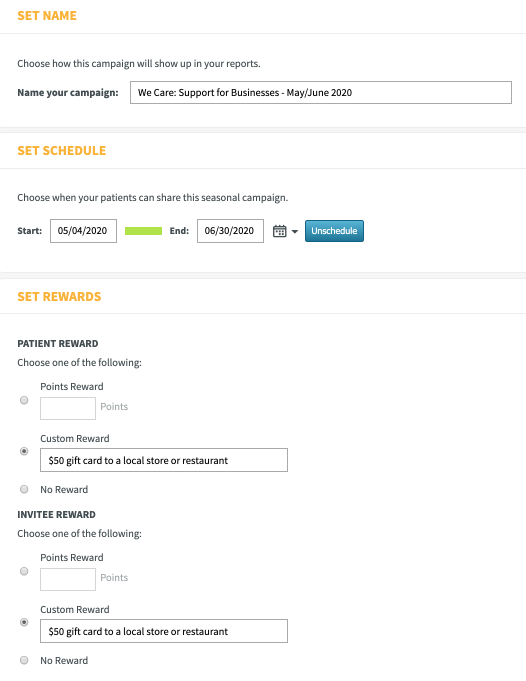Screen dimensions: 526x681
Task: Select Patient Reward Points Reward radio
Action: click(x=24, y=400)
